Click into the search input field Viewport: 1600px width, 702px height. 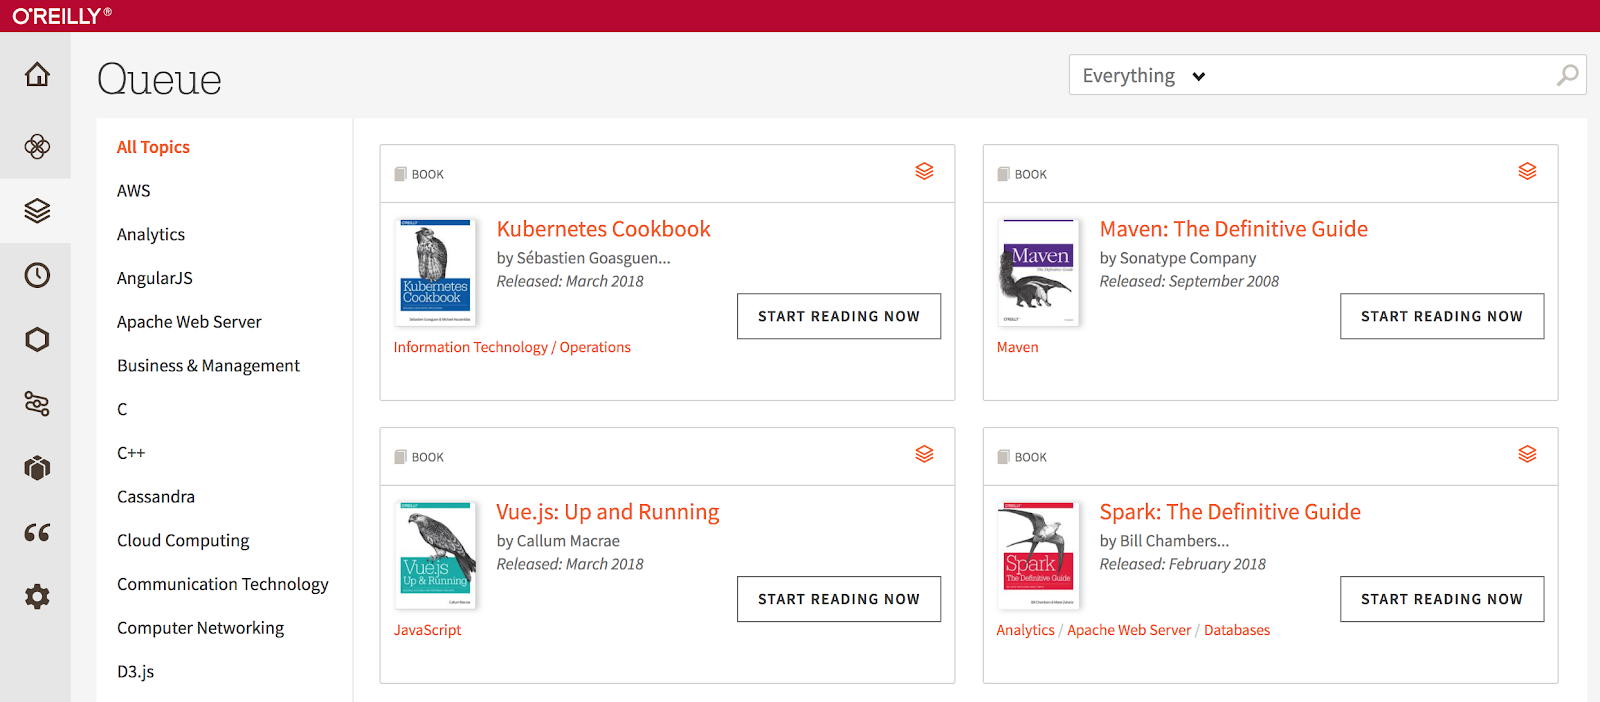click(1380, 76)
